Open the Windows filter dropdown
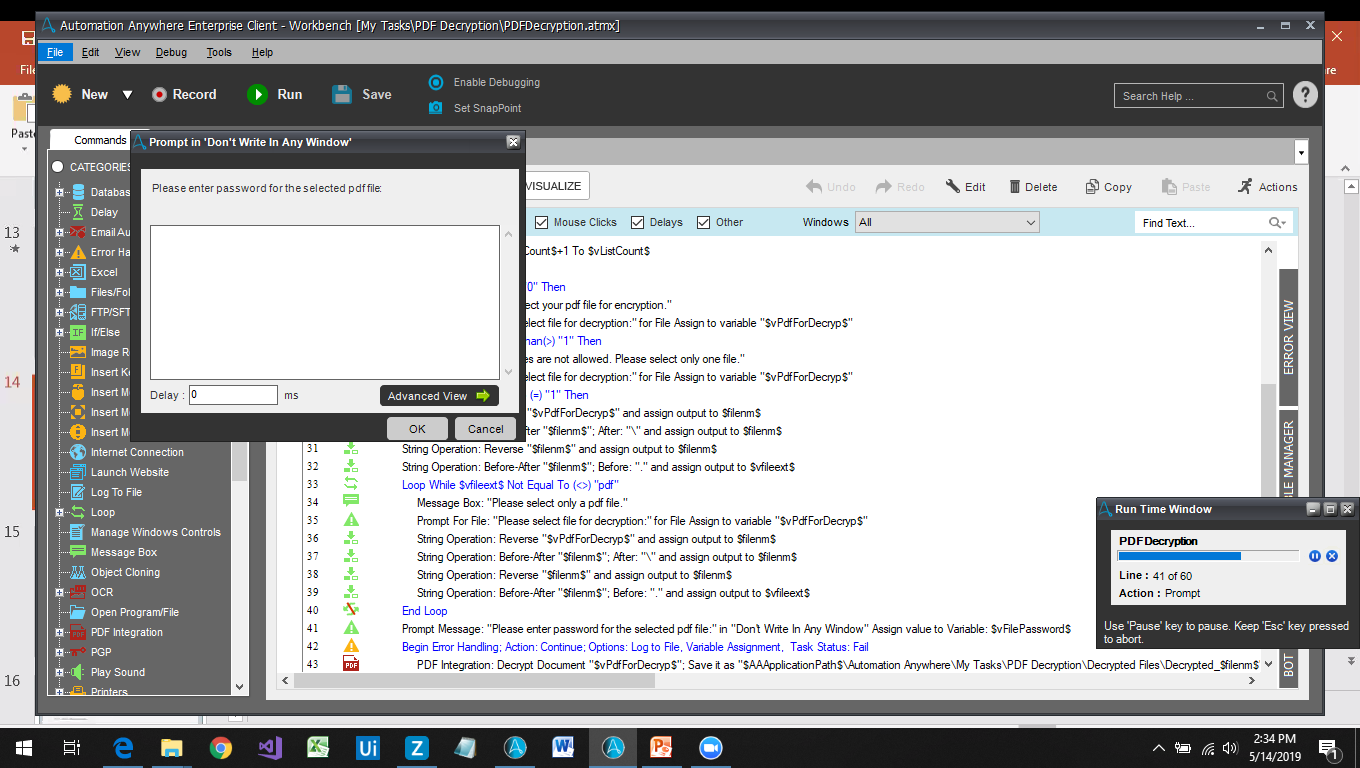Image resolution: width=1360 pixels, height=768 pixels. pyautogui.click(x=947, y=222)
